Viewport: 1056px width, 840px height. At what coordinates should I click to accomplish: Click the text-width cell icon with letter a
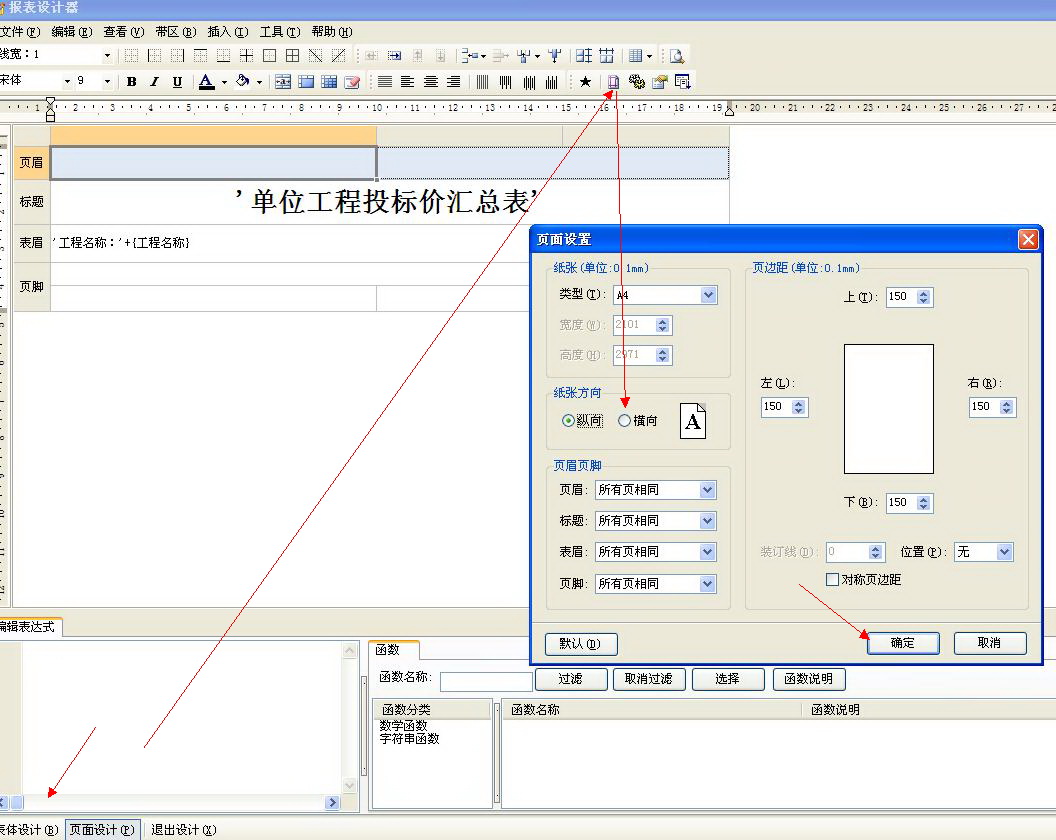[283, 82]
